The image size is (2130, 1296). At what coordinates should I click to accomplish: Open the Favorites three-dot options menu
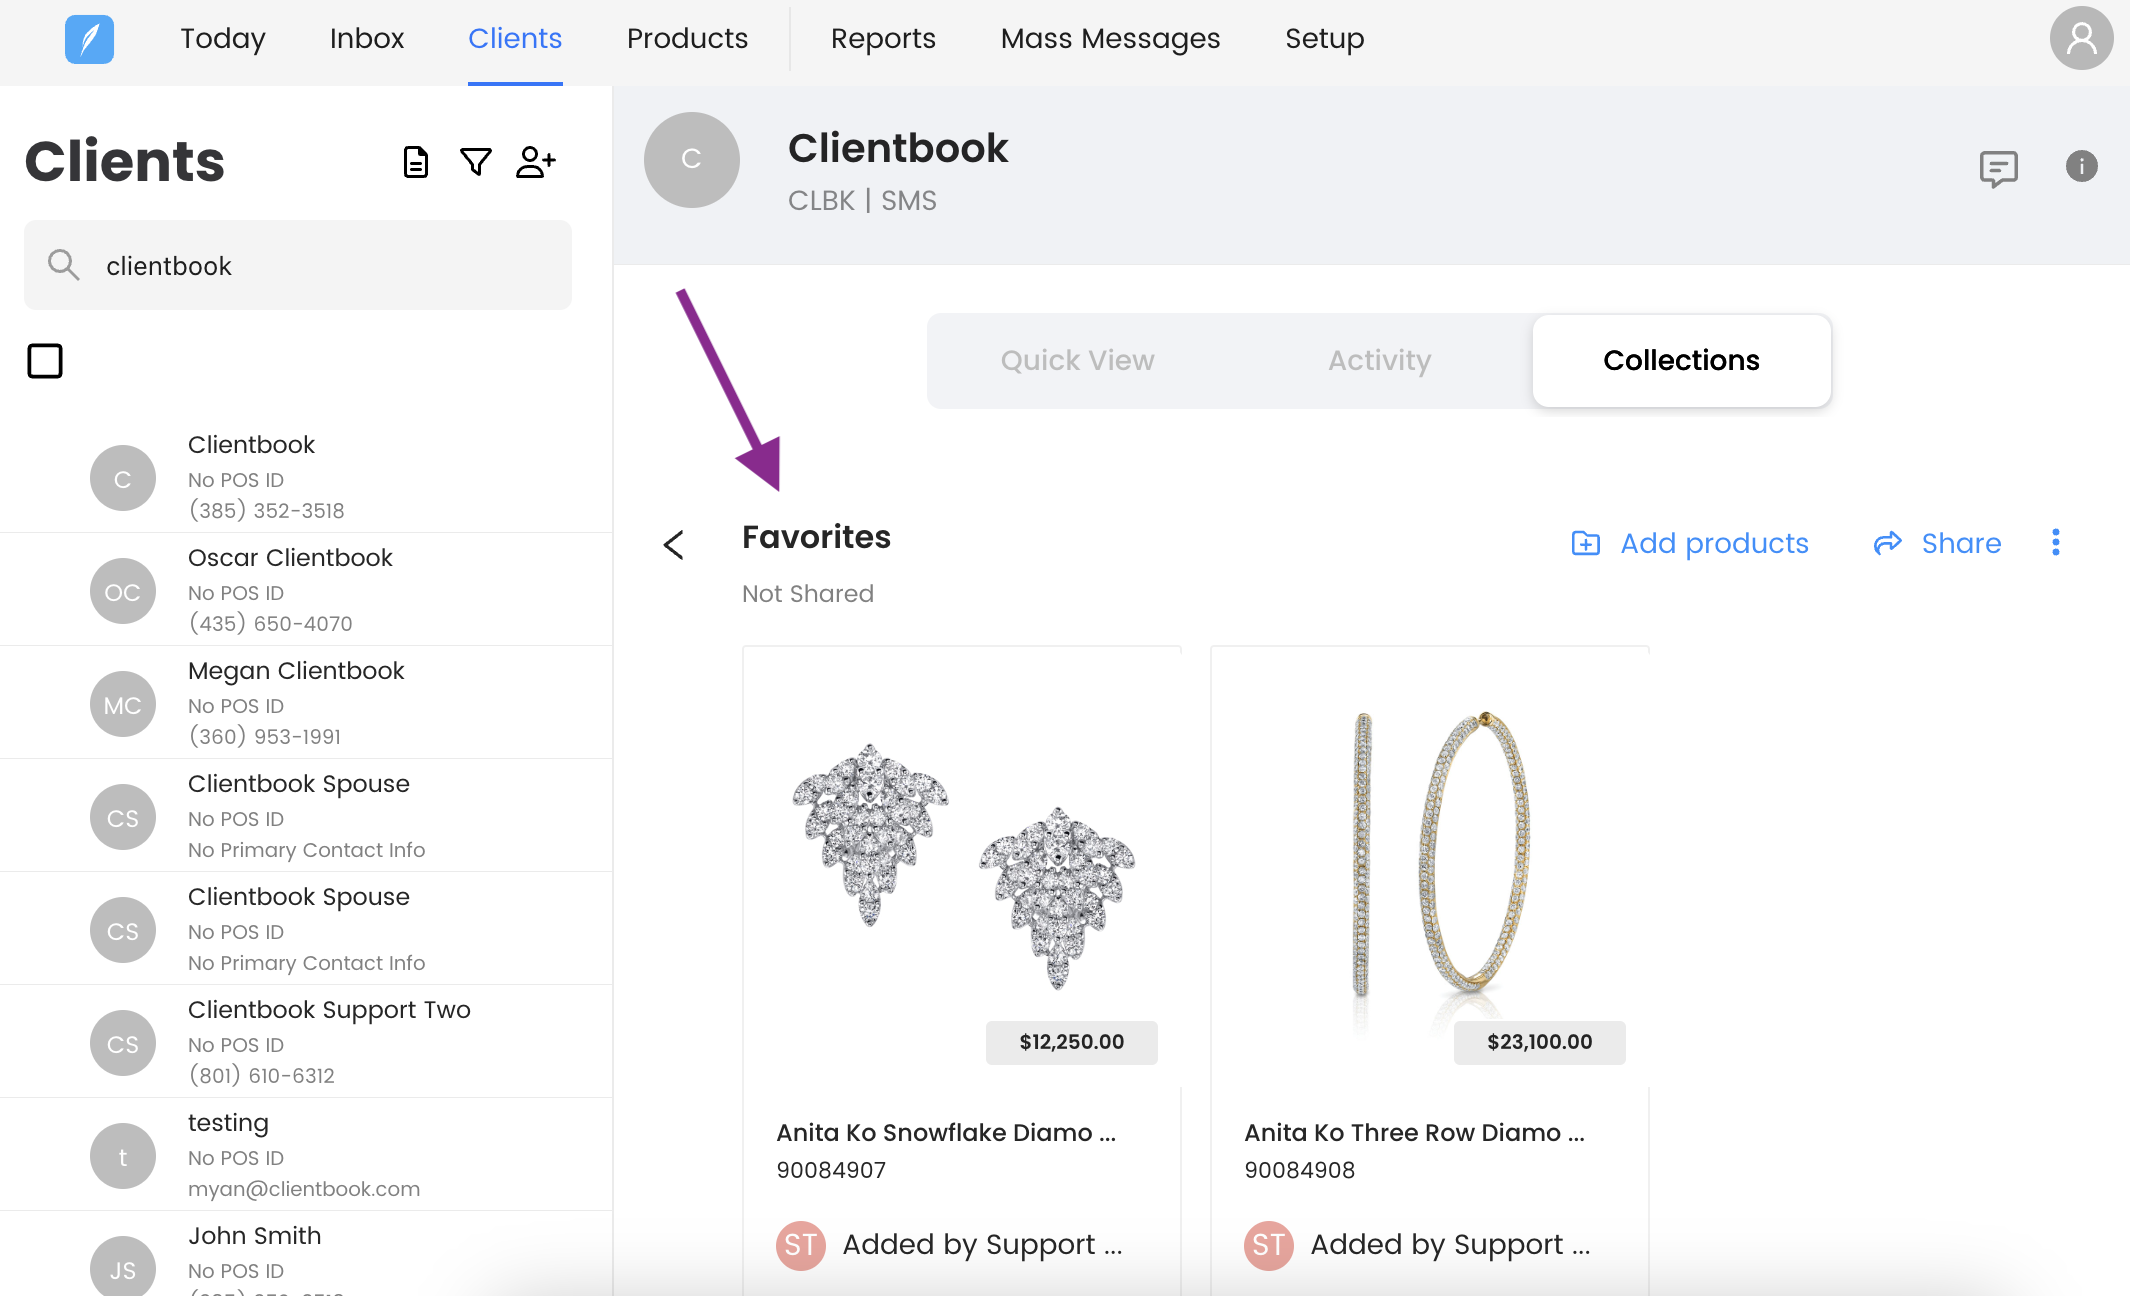tap(2055, 542)
